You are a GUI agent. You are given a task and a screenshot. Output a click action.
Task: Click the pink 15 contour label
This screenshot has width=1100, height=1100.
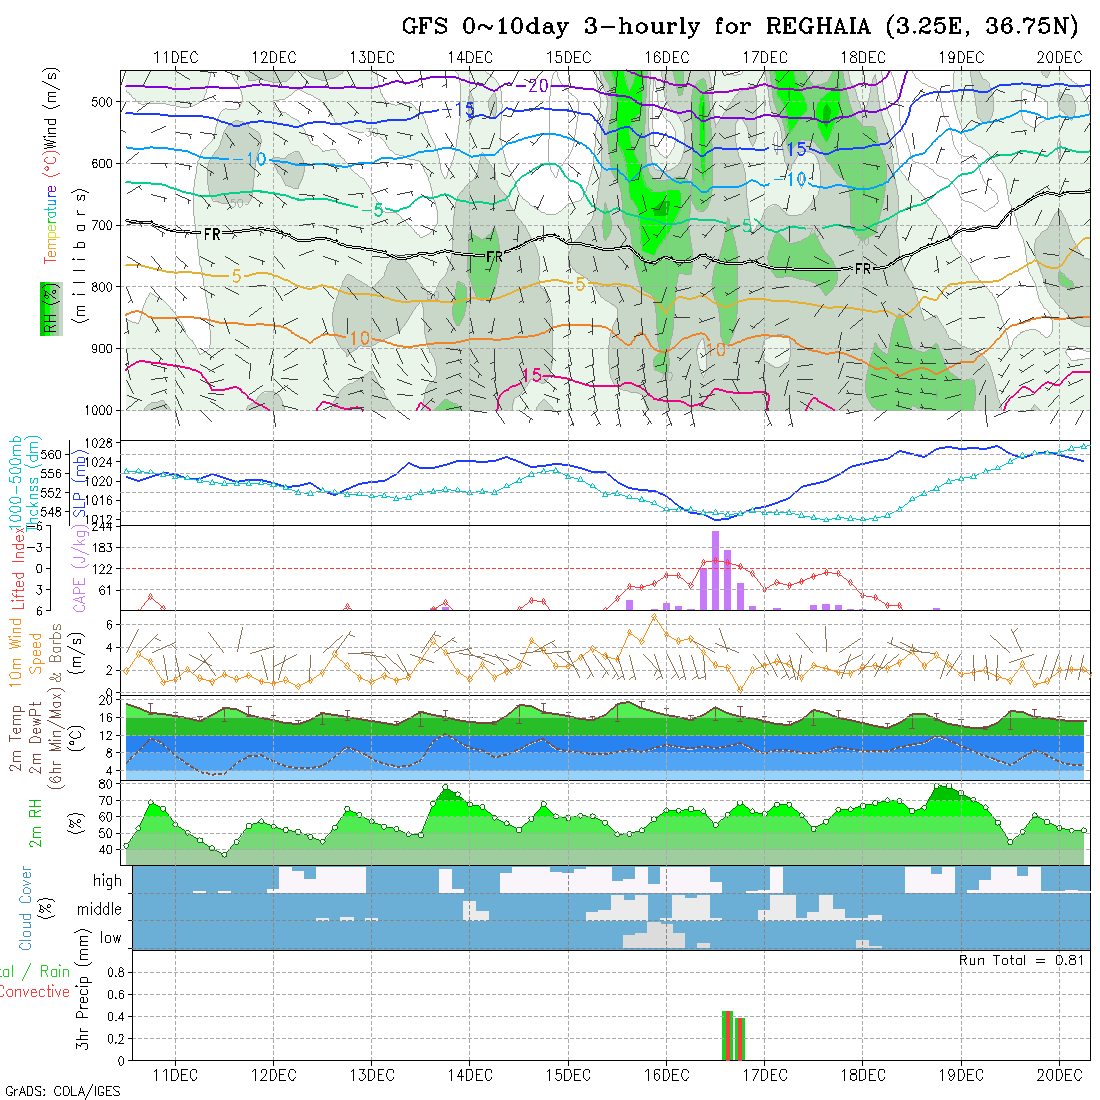point(531,375)
